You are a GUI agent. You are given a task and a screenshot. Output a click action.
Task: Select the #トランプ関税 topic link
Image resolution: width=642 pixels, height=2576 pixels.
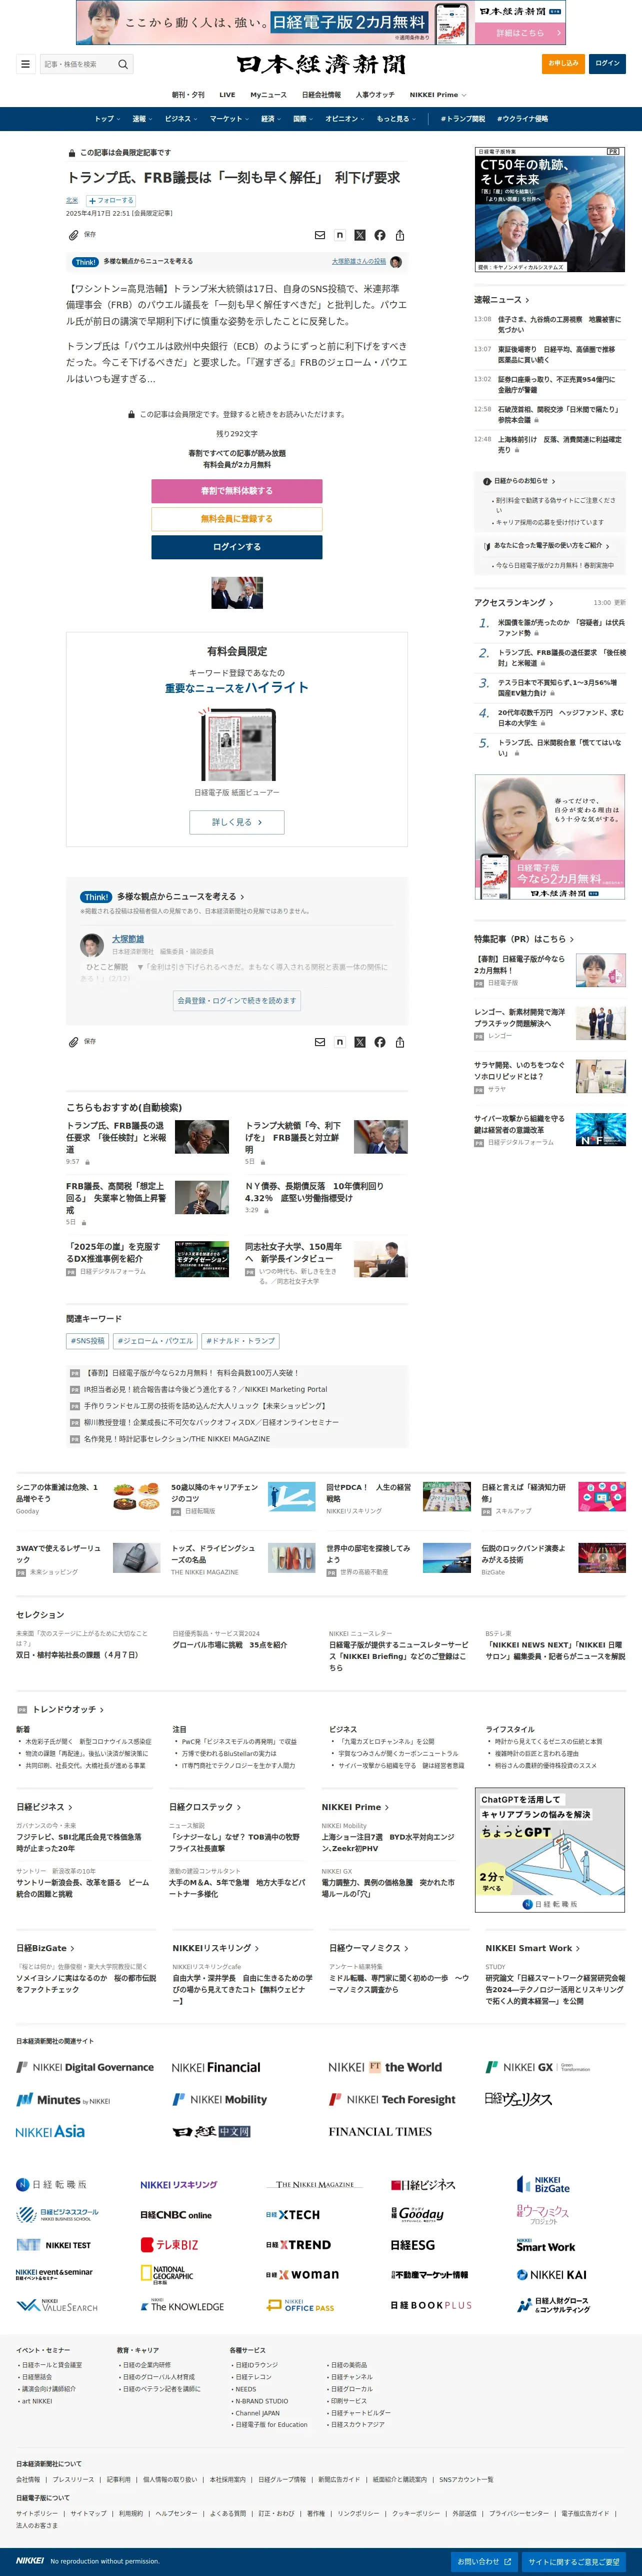[x=463, y=119]
